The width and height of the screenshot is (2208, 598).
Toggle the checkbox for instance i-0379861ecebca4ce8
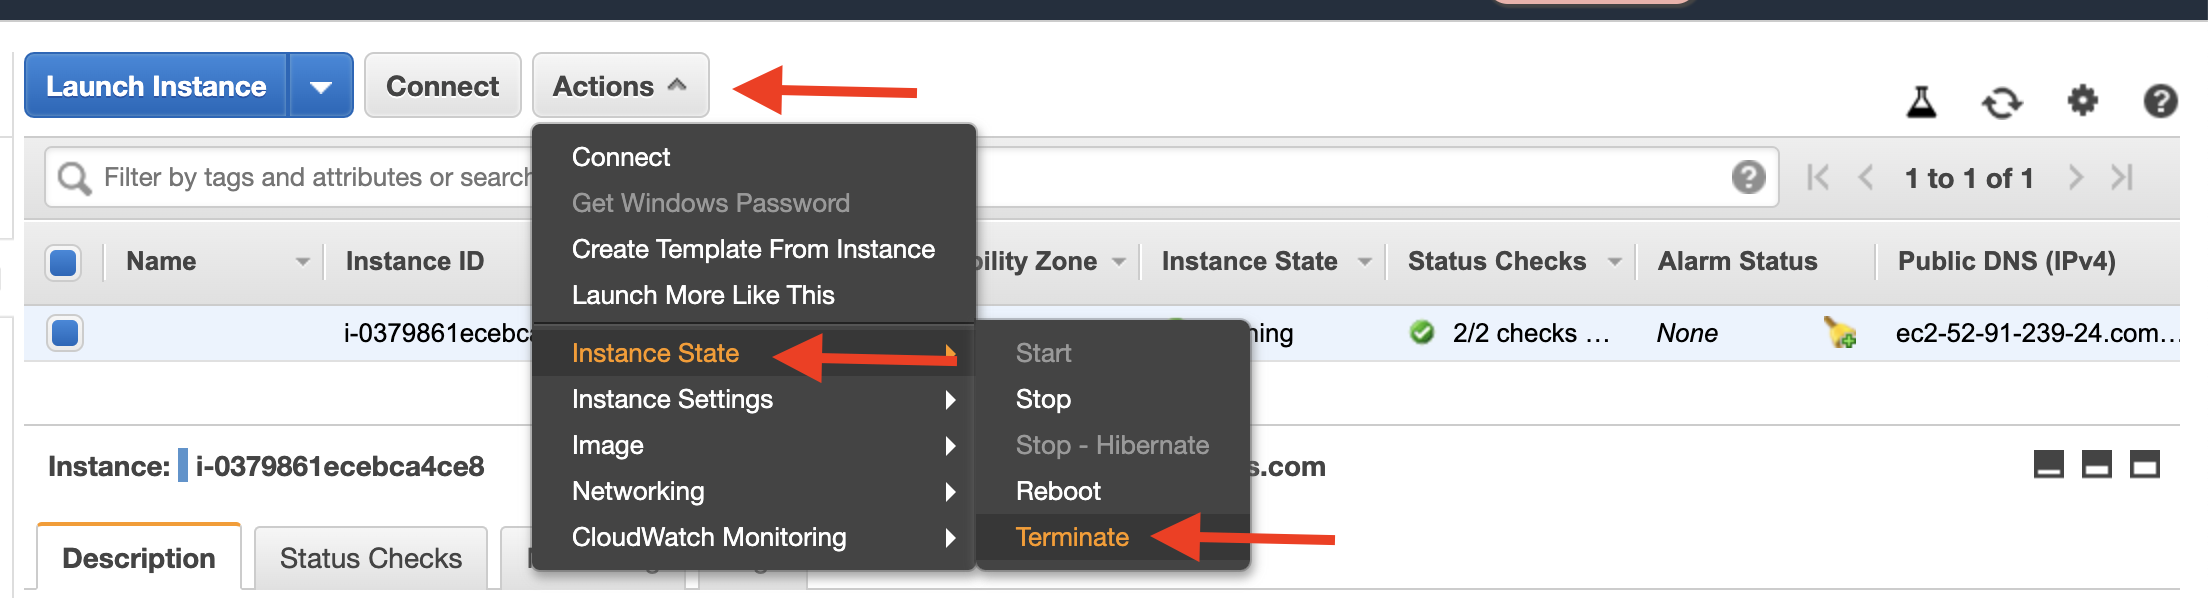point(65,332)
